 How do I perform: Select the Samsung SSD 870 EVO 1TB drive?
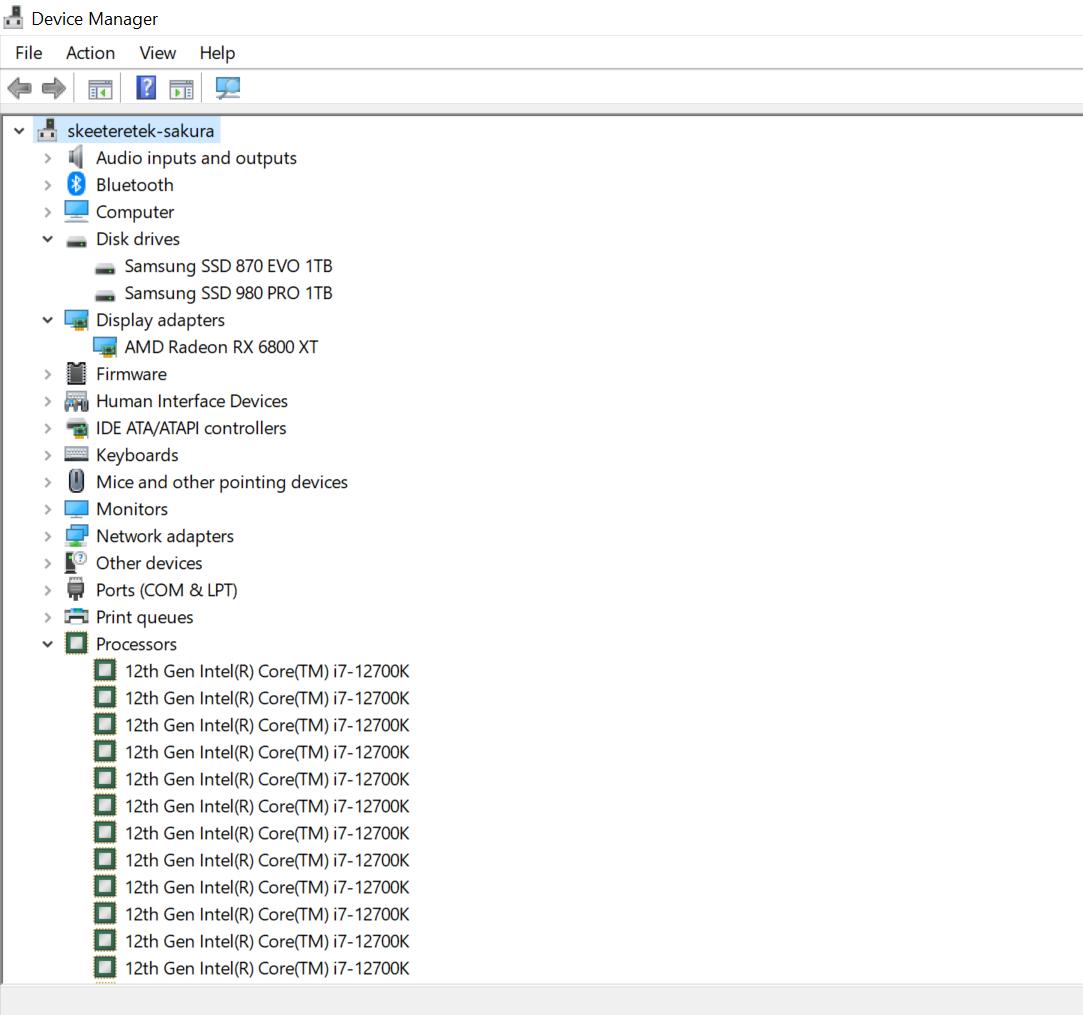pos(229,265)
